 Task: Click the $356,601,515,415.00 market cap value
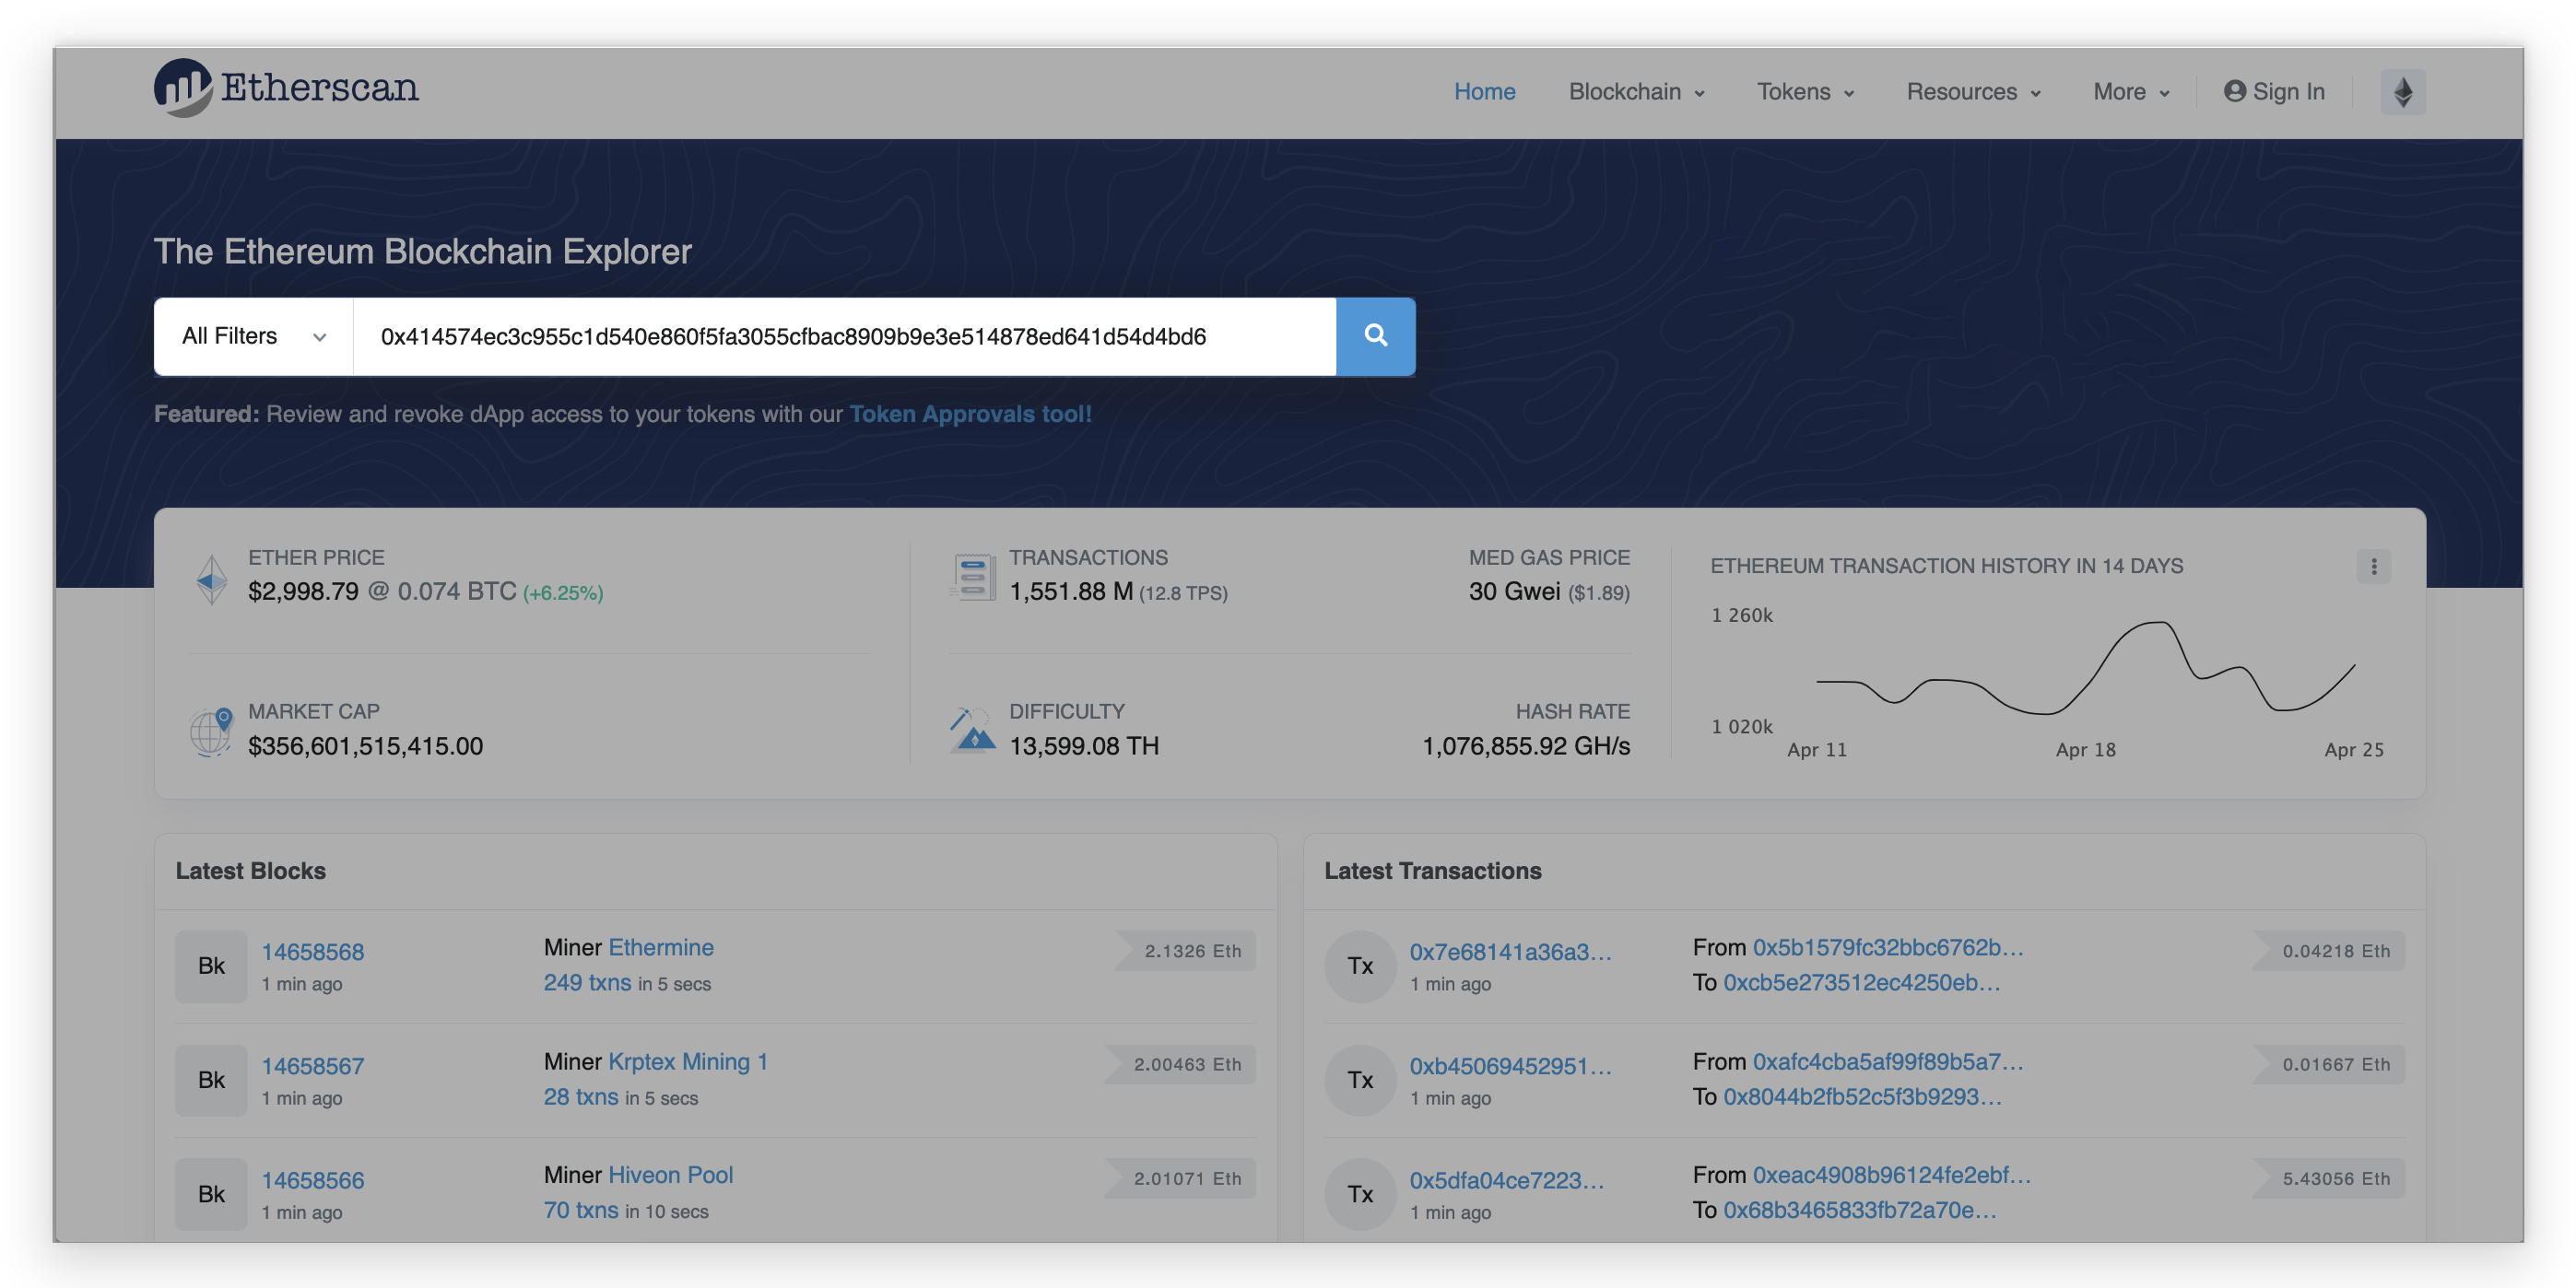365,745
